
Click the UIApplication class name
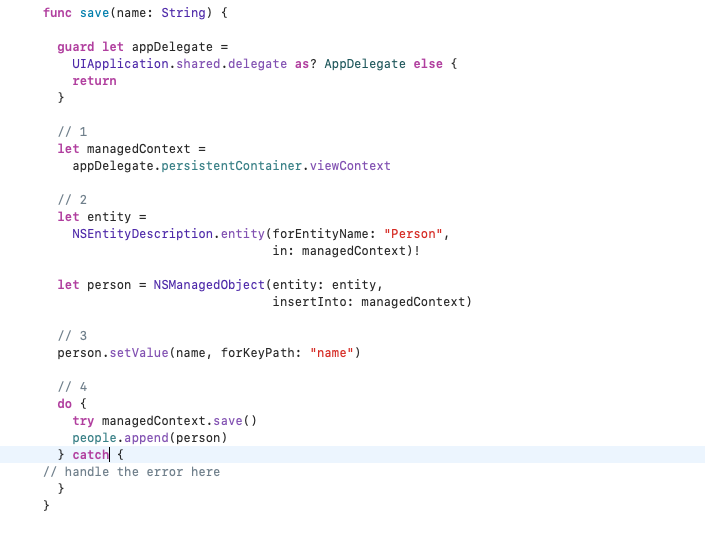[116, 64]
